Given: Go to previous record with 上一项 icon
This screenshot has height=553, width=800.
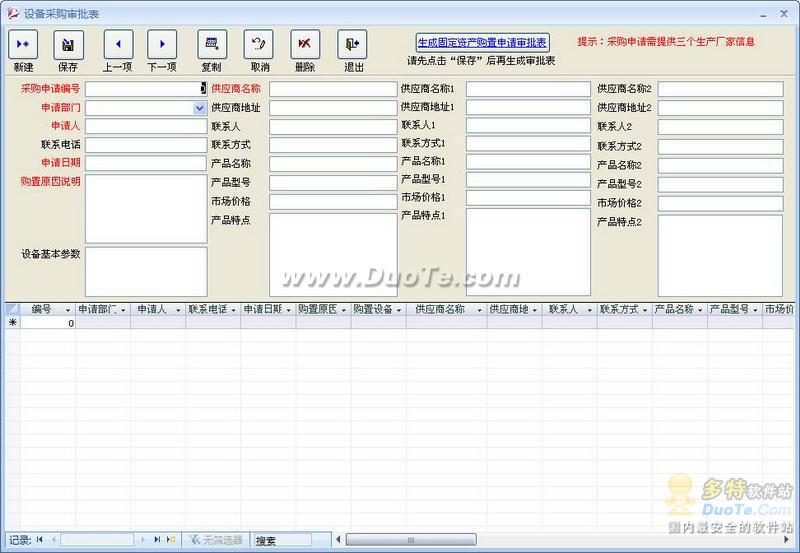Looking at the screenshot, I should point(118,44).
